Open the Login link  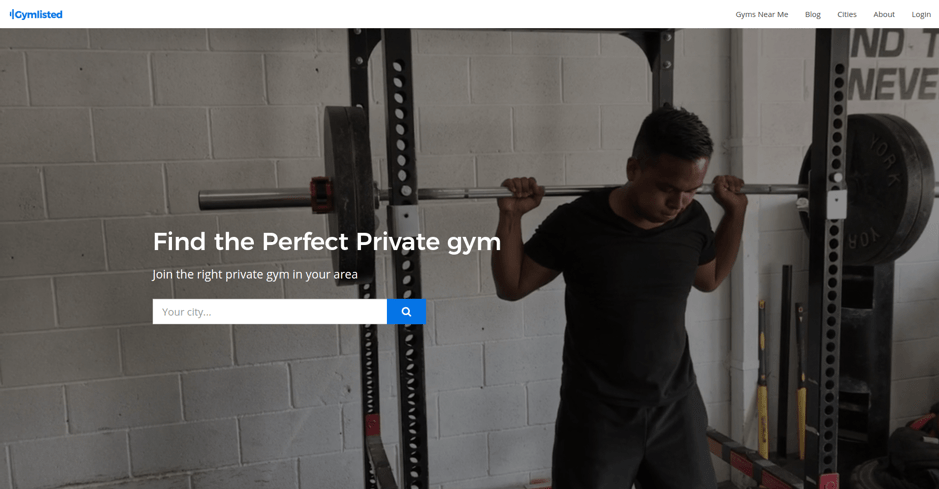[x=921, y=14]
